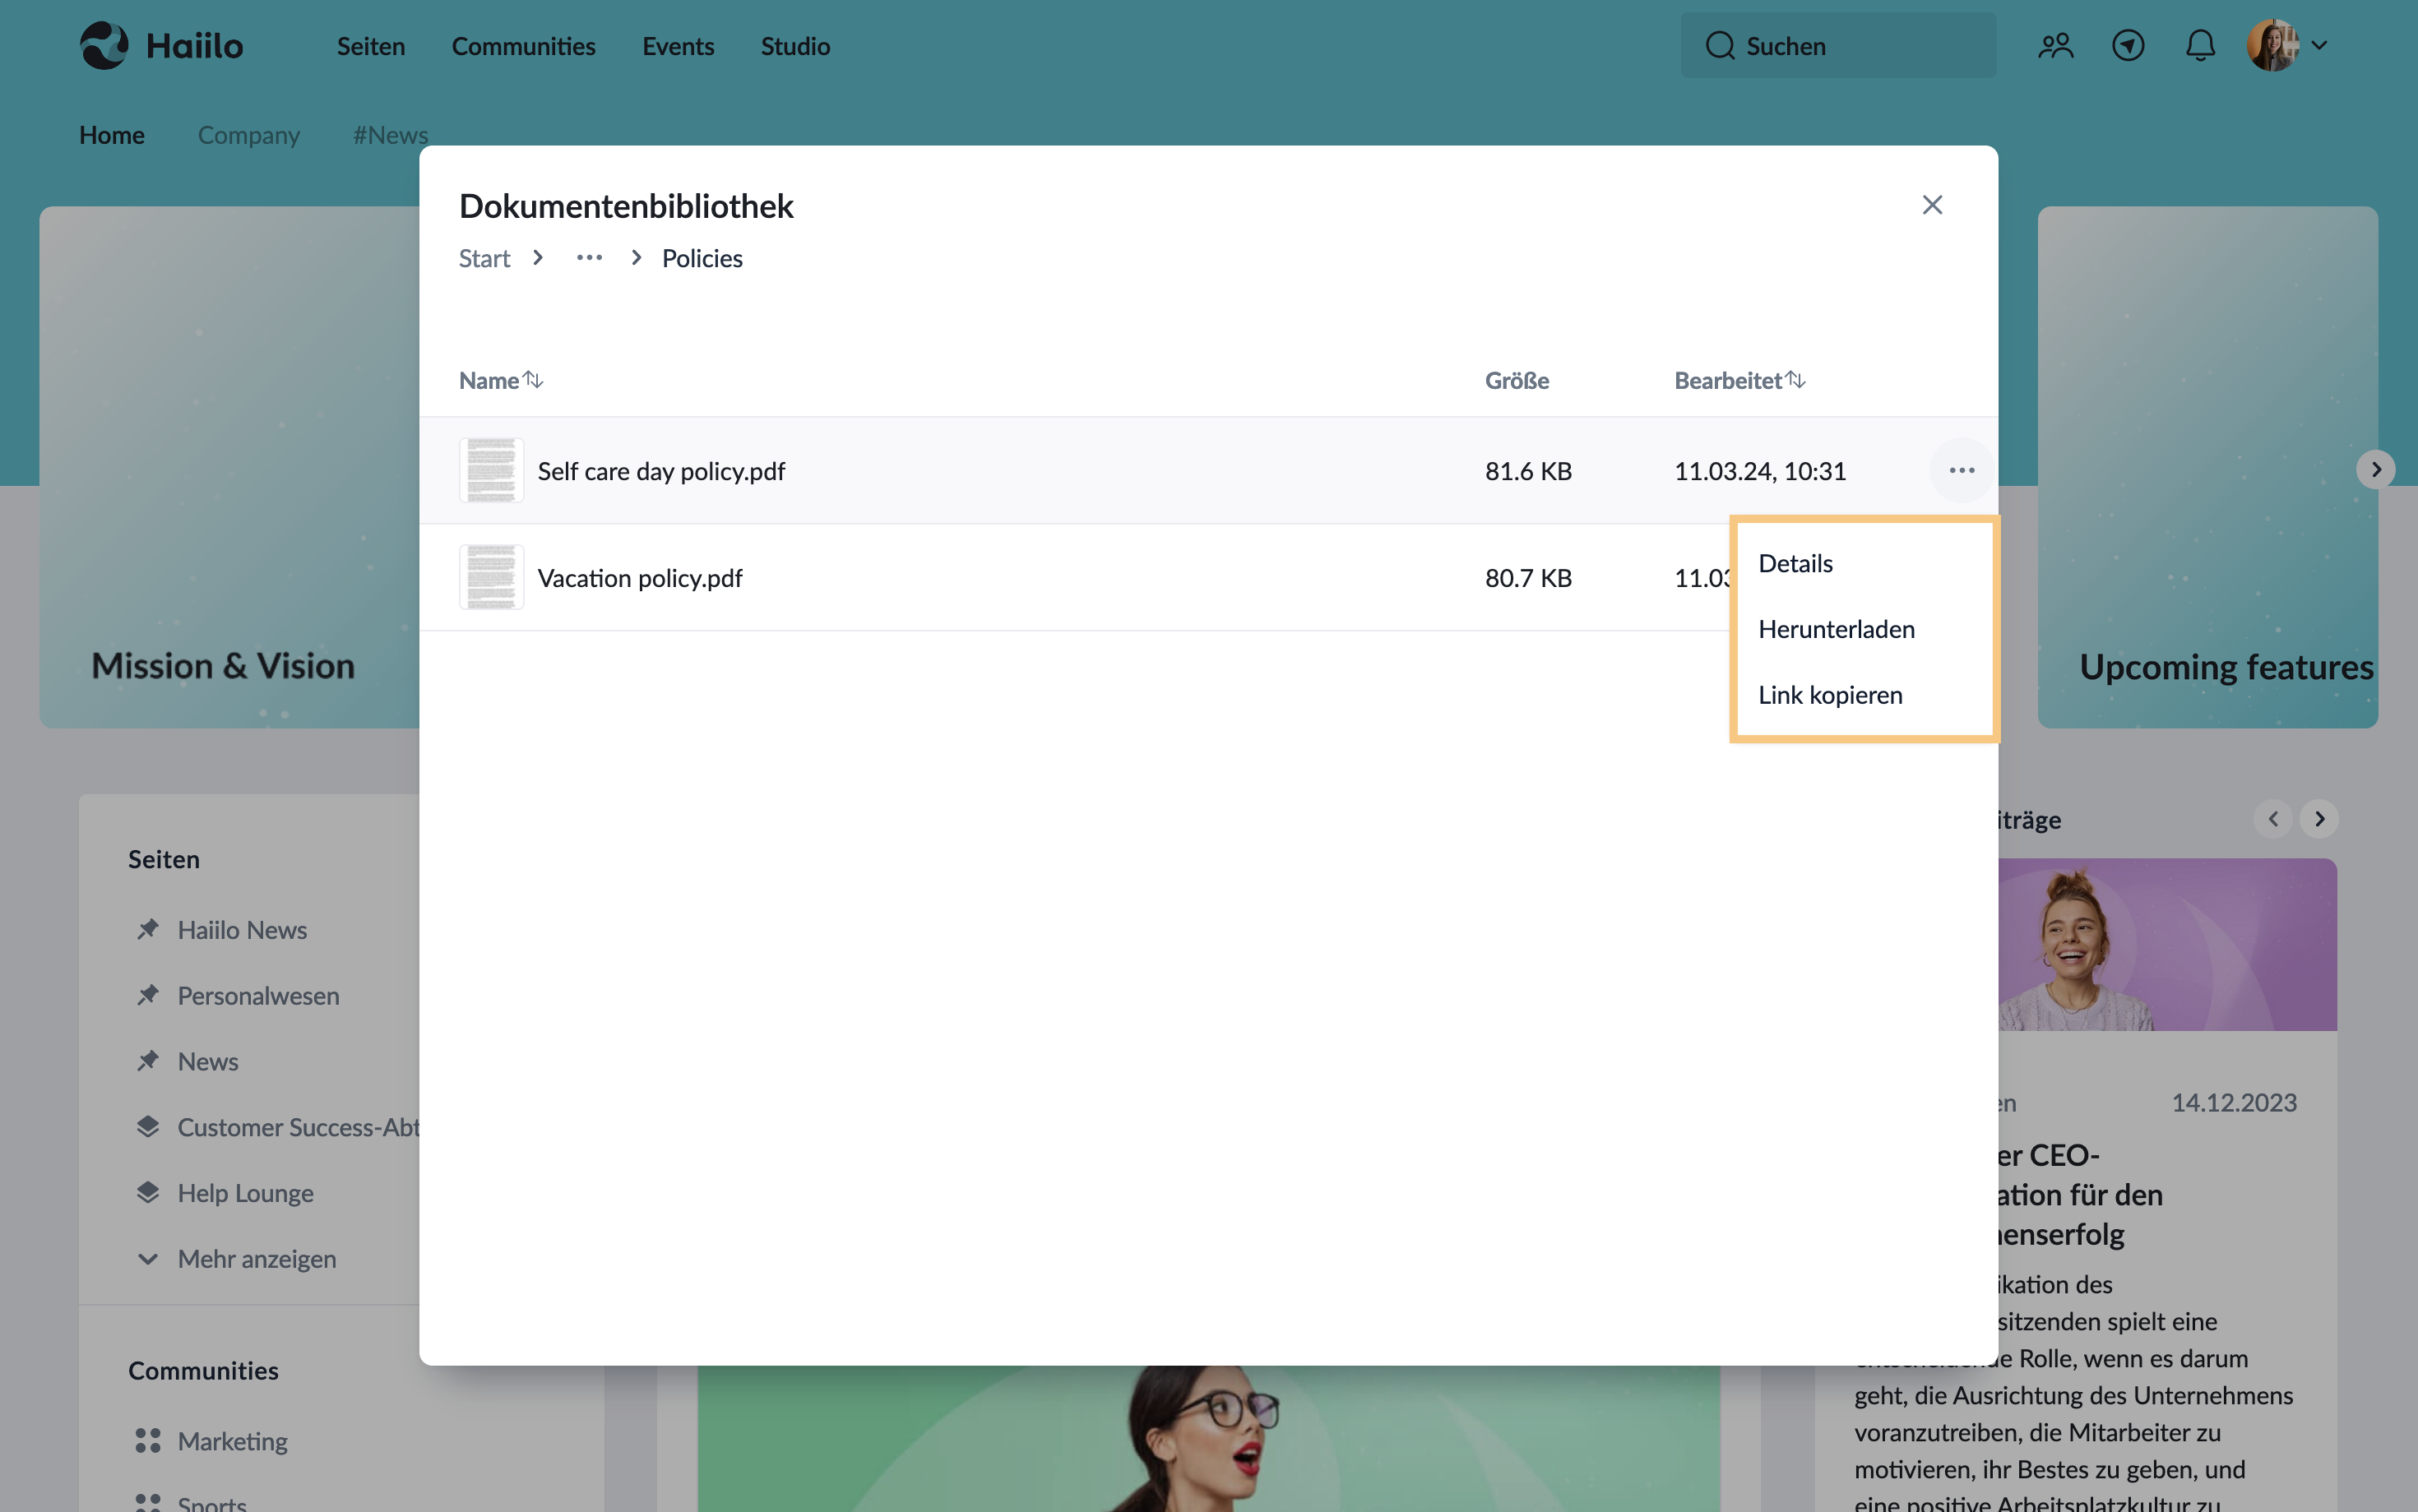Click the 80.7 KB size value
2418x1512 pixels.
[1528, 578]
